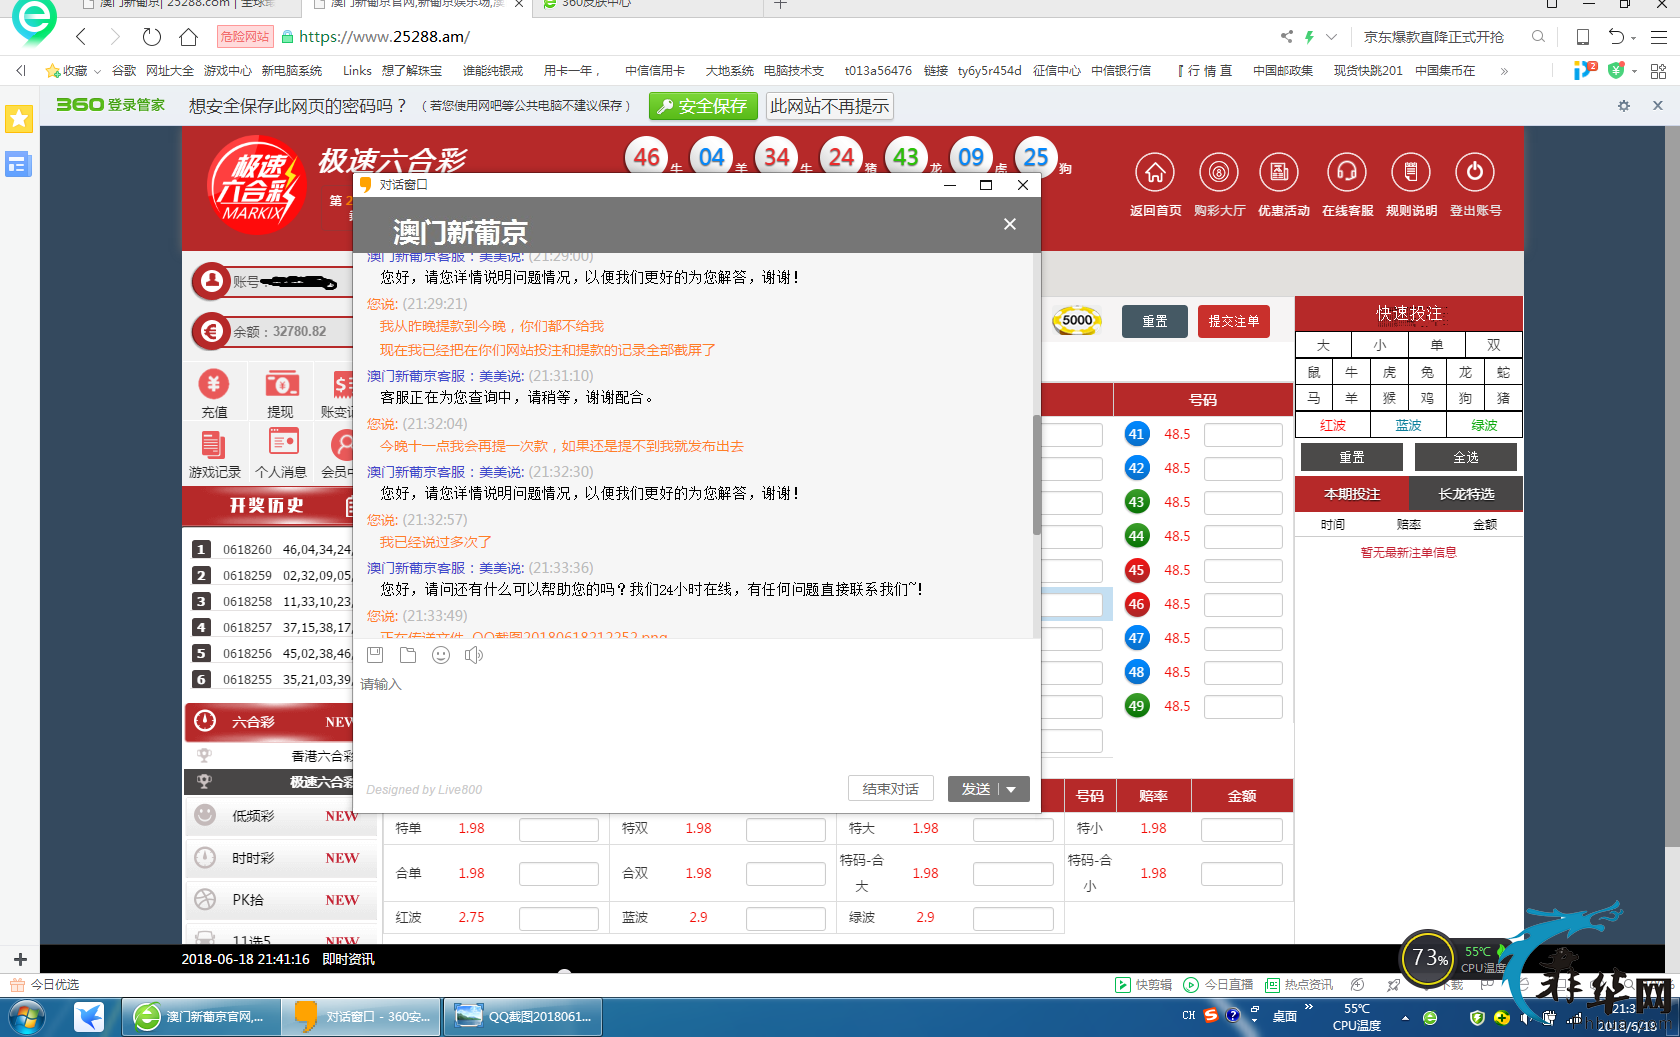Close the 澳门新葡京 chat header with X
This screenshot has width=1680, height=1037.
click(1010, 224)
